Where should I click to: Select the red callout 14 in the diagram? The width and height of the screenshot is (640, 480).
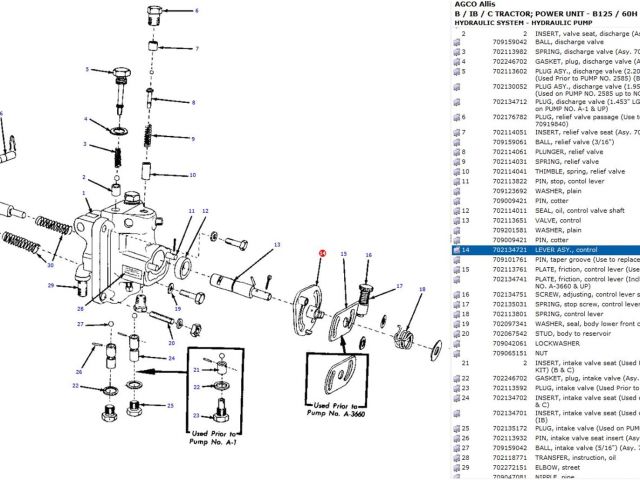(x=322, y=255)
